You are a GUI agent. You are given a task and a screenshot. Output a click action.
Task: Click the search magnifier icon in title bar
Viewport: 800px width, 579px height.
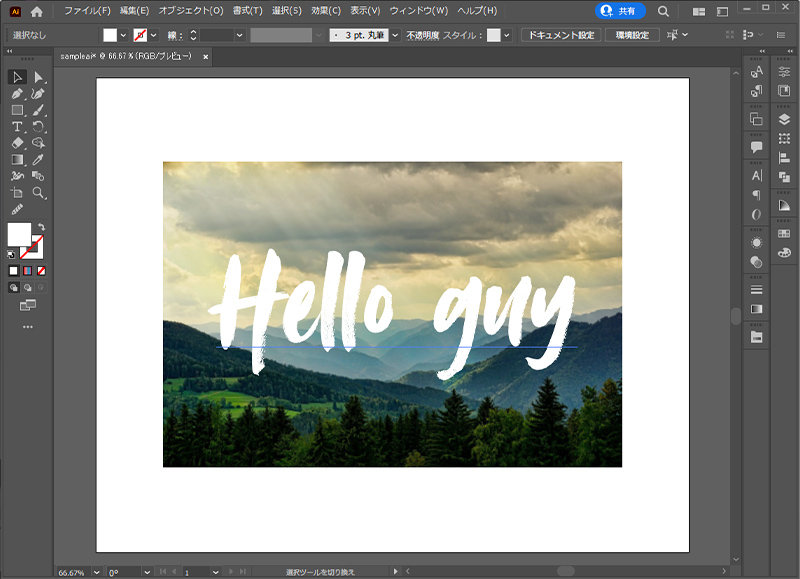[663, 11]
